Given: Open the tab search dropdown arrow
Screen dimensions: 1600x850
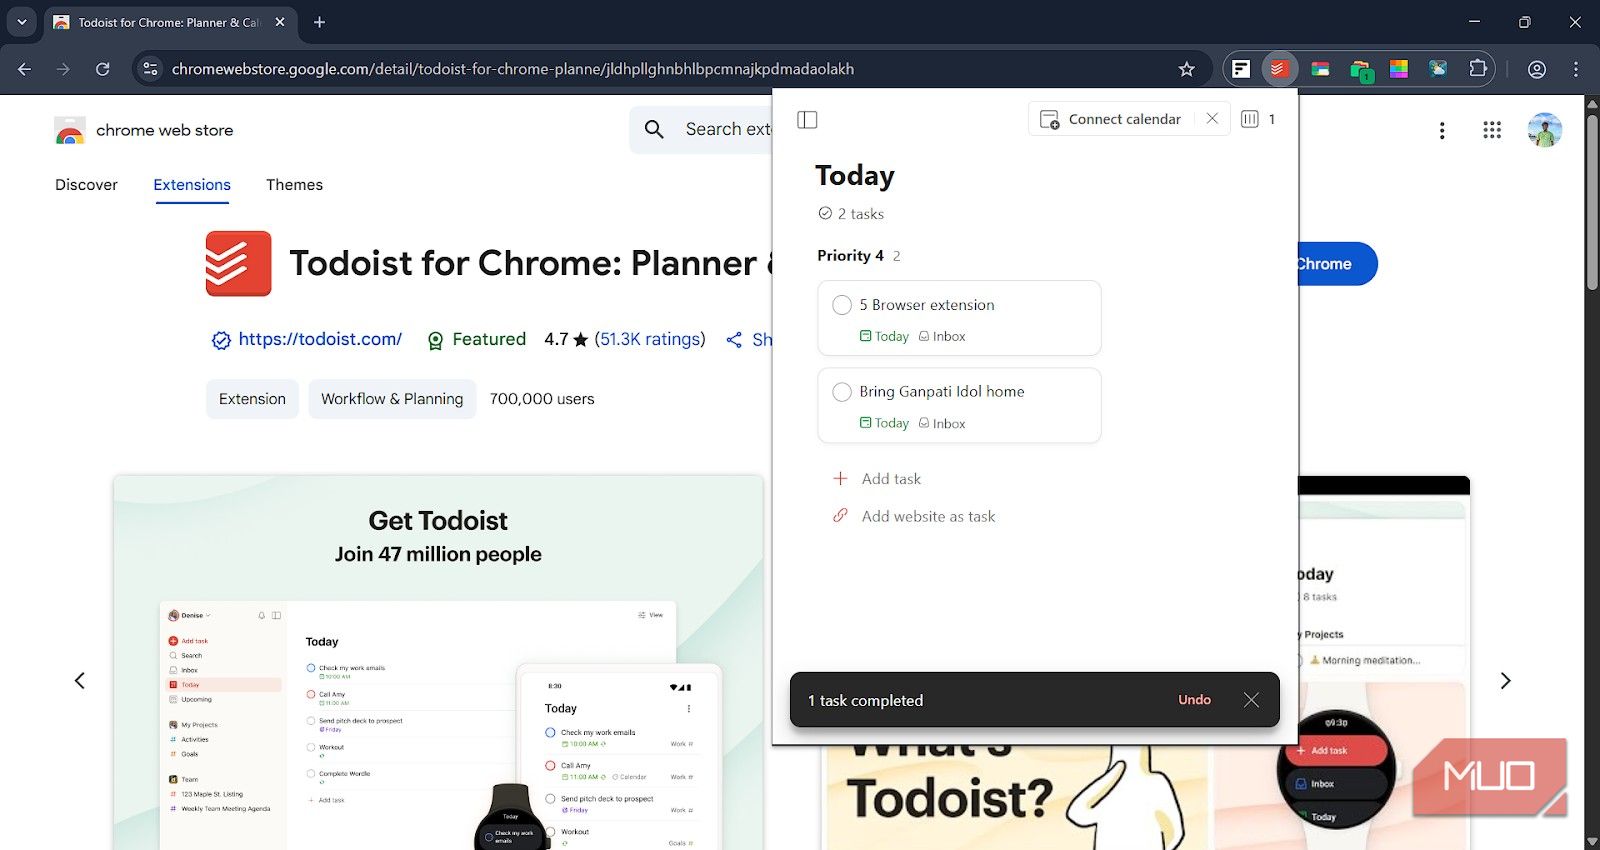Looking at the screenshot, I should point(22,22).
